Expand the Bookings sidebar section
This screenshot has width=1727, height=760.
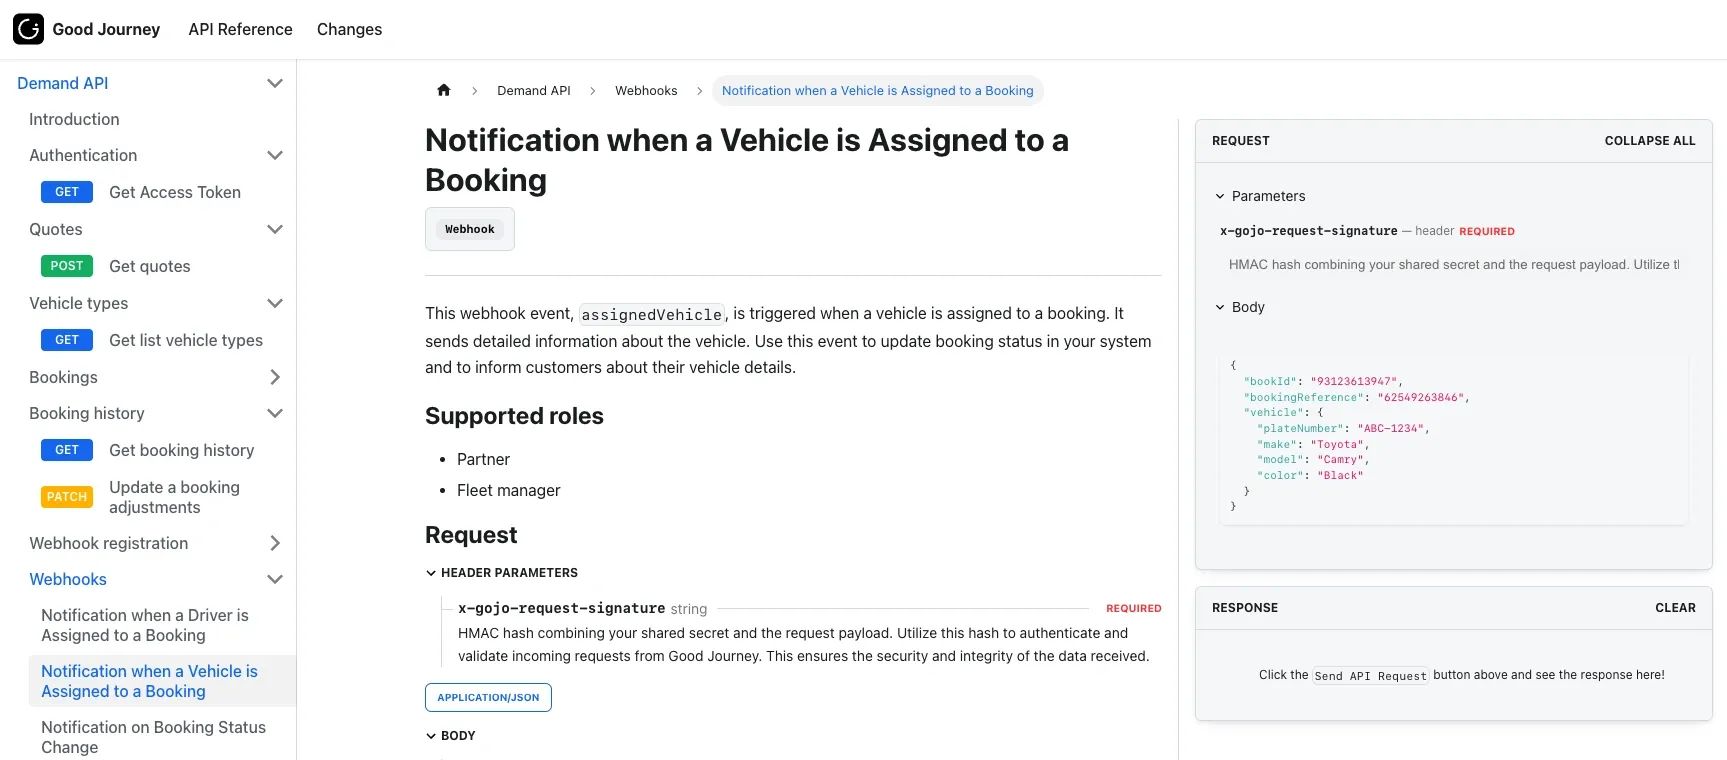pos(275,377)
